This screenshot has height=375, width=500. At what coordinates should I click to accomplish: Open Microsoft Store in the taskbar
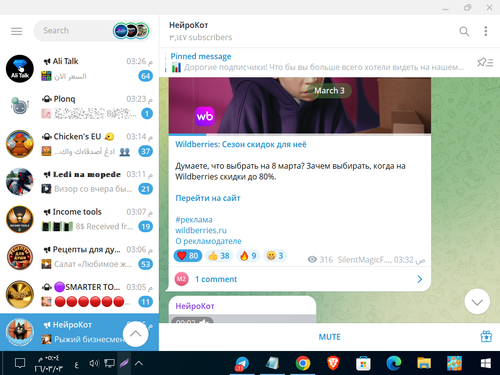coord(363,363)
